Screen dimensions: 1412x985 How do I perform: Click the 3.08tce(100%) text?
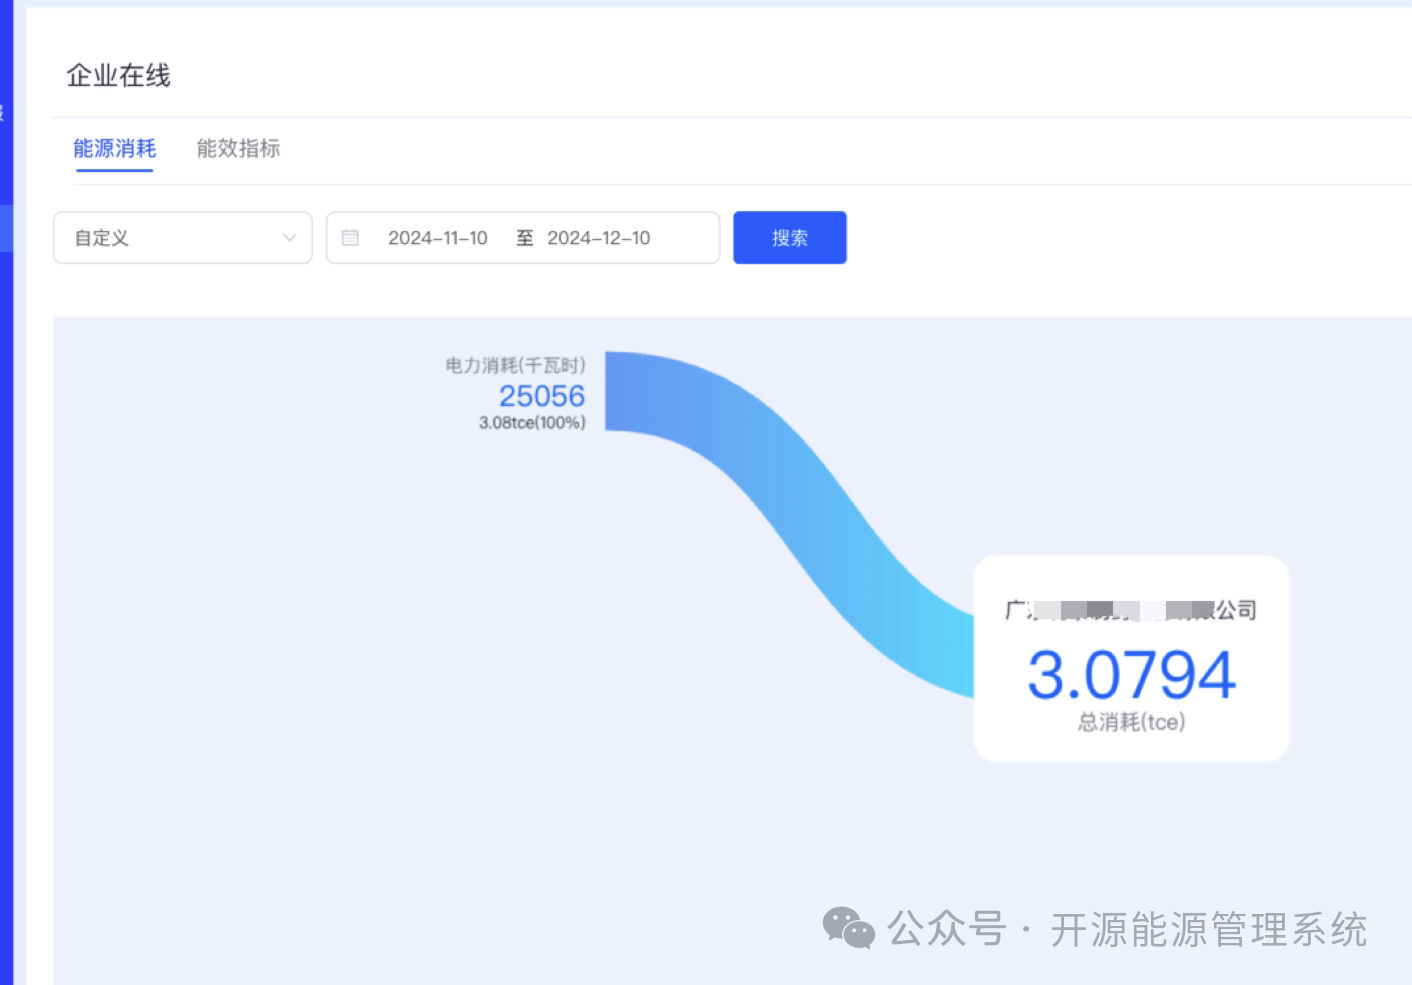pyautogui.click(x=532, y=423)
